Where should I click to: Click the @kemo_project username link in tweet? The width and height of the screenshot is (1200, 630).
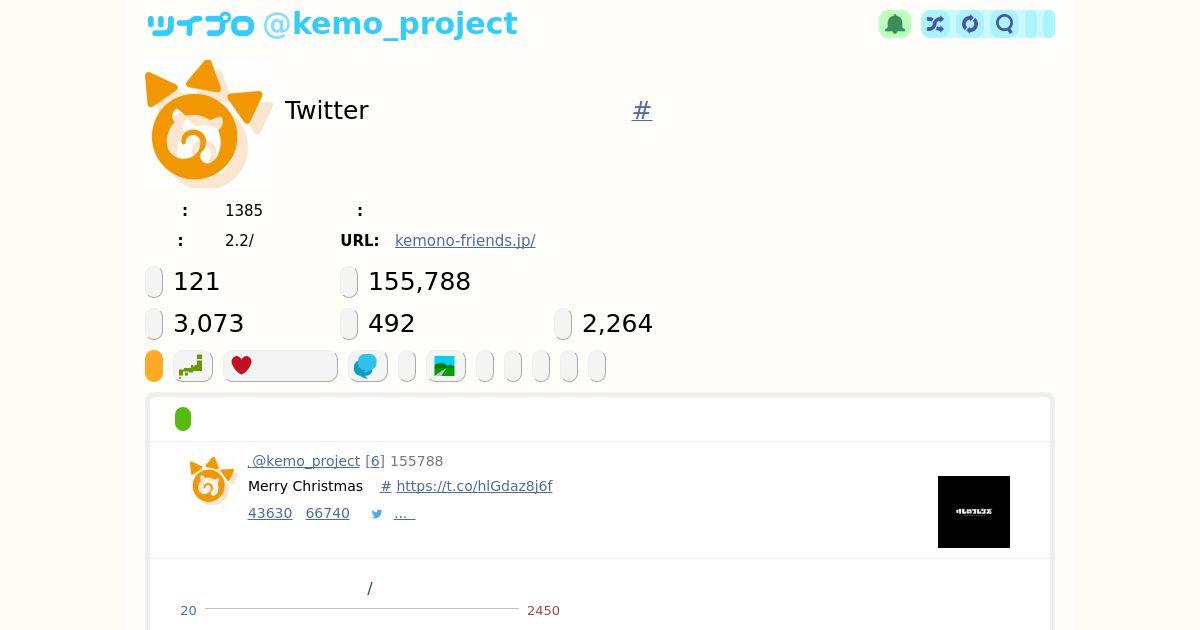(x=304, y=461)
